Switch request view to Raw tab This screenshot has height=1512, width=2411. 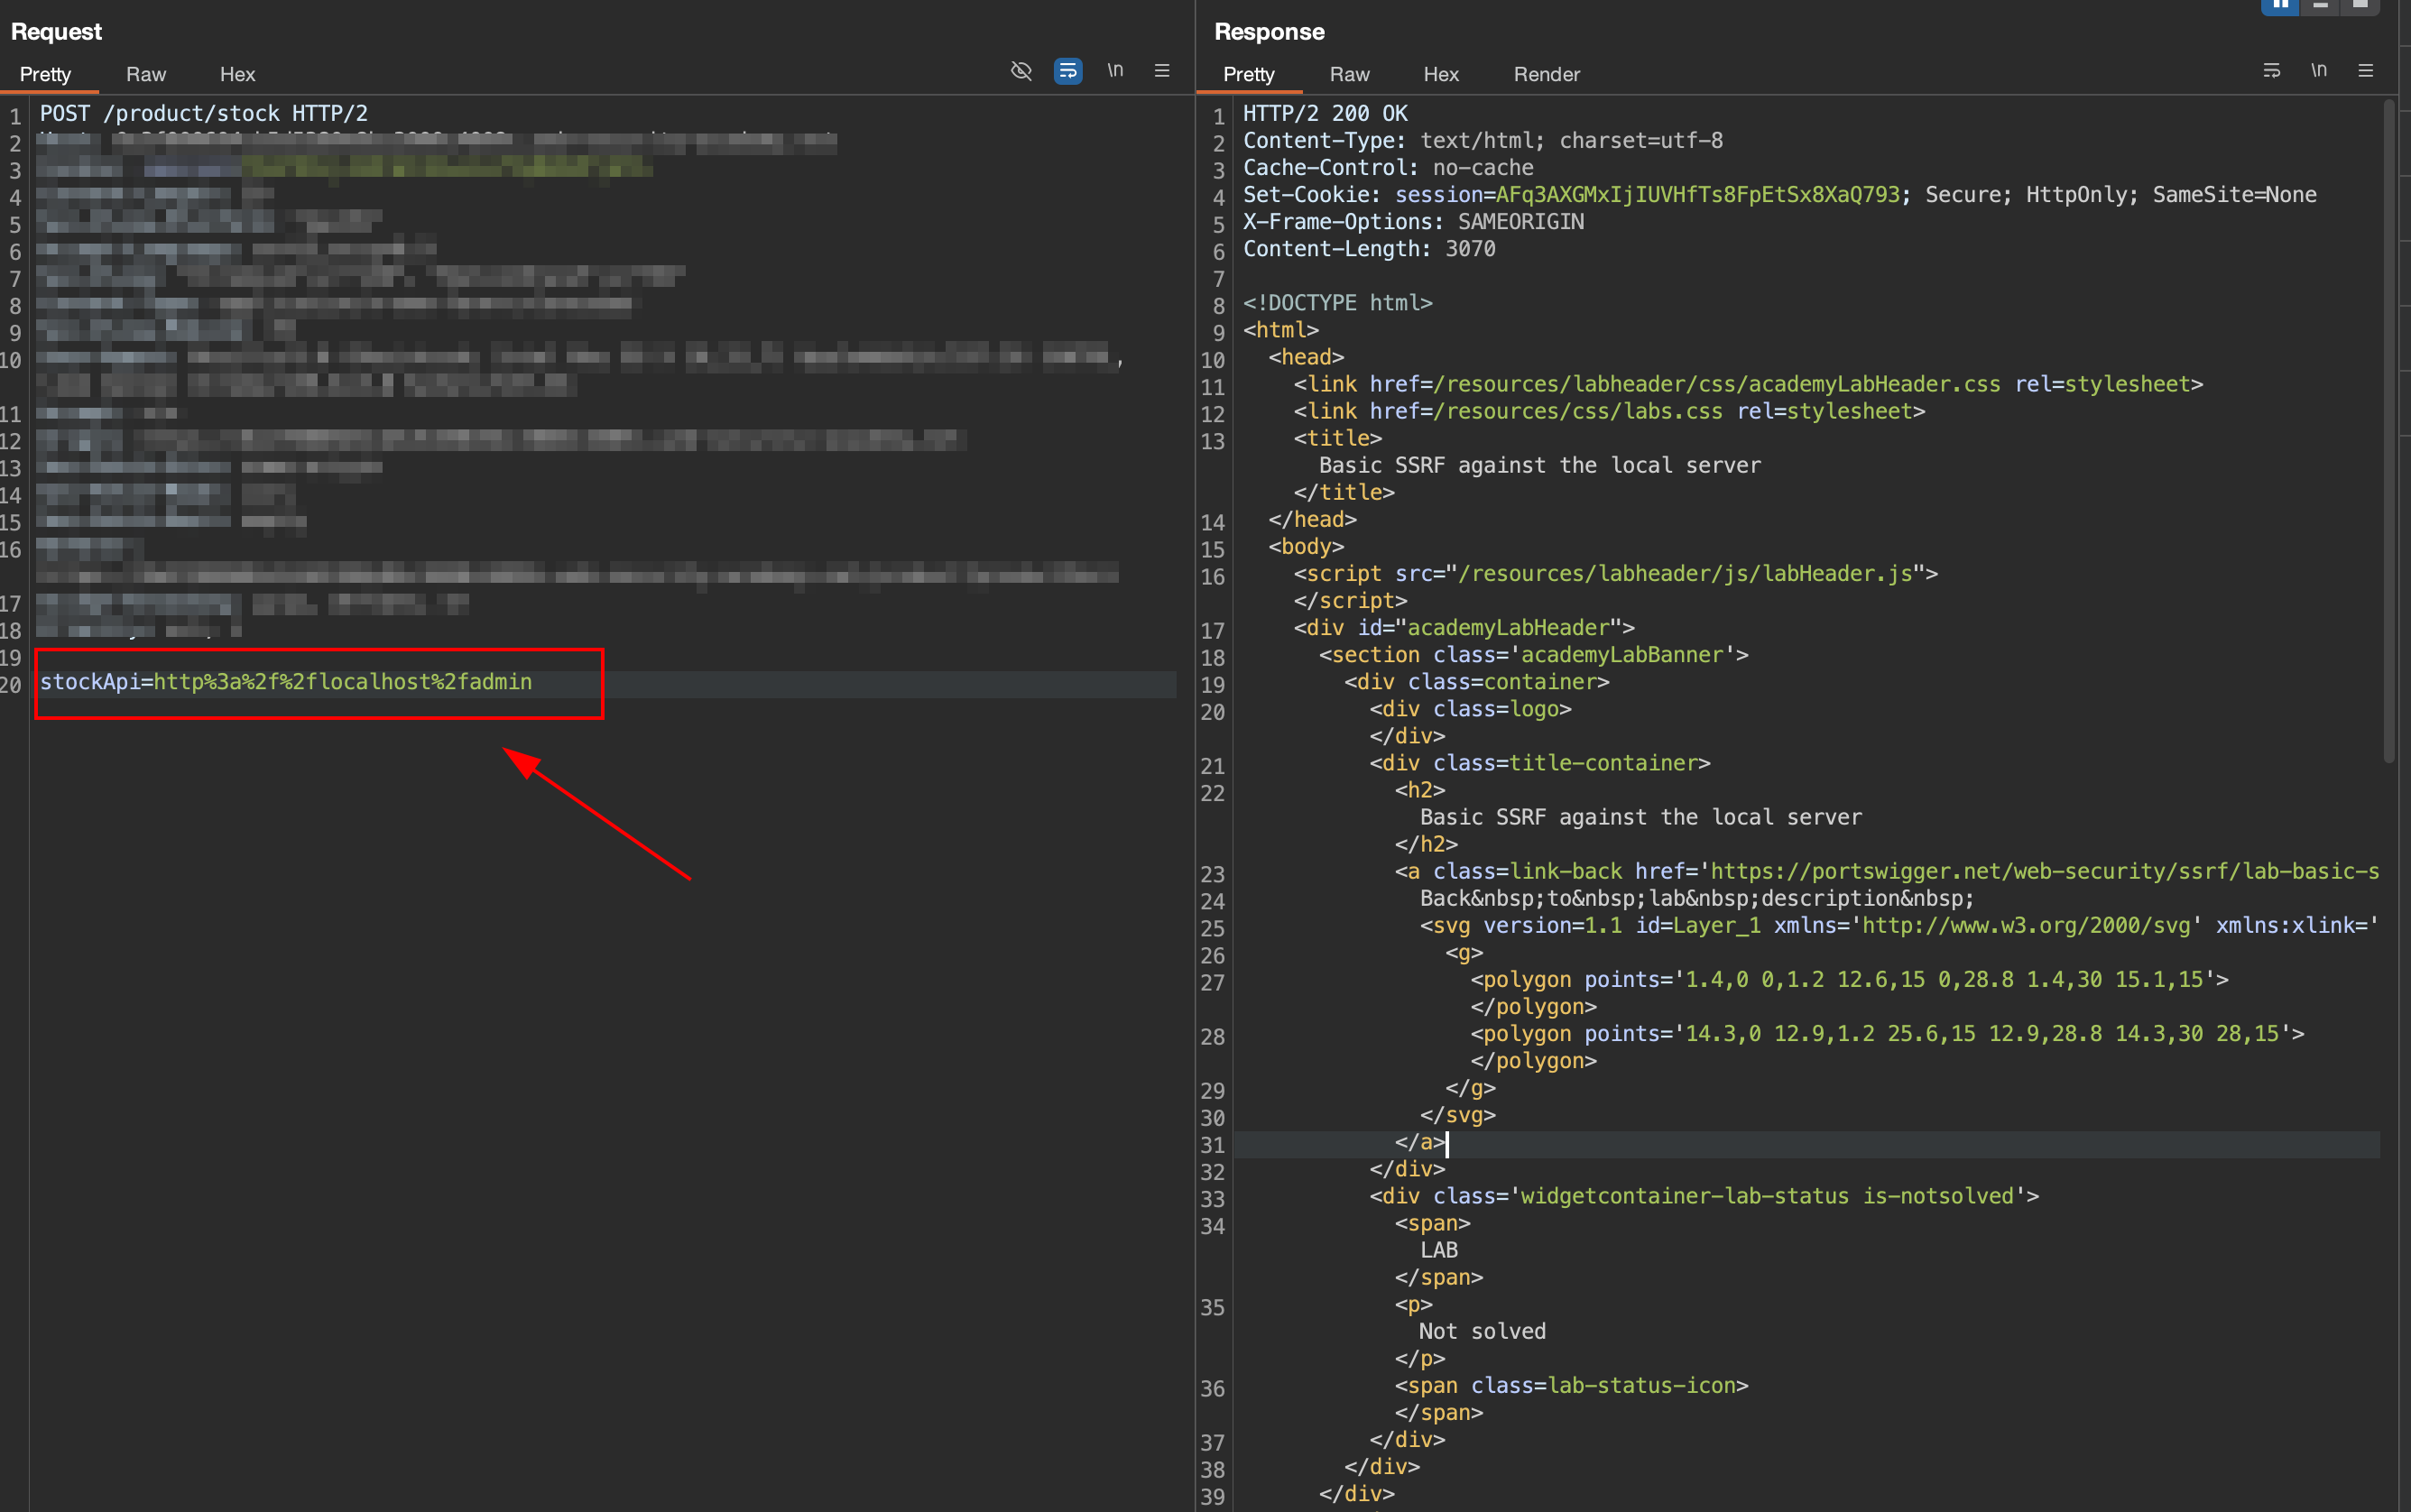(x=146, y=74)
